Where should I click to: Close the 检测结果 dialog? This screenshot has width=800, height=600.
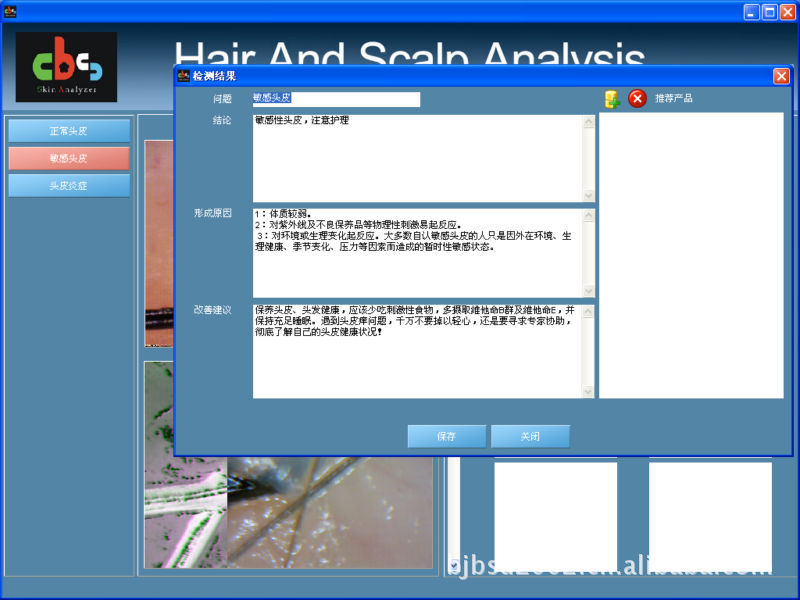coord(781,76)
